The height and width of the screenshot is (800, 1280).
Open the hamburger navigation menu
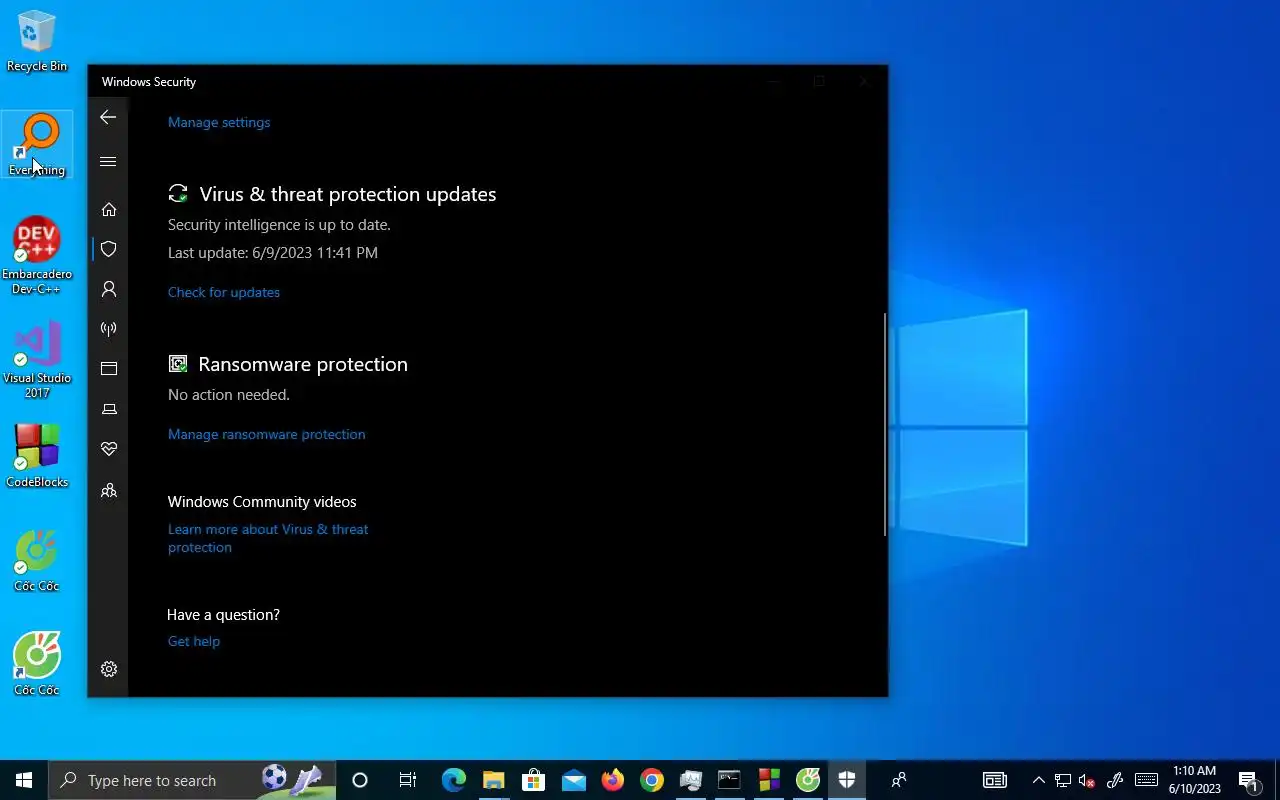click(x=108, y=161)
